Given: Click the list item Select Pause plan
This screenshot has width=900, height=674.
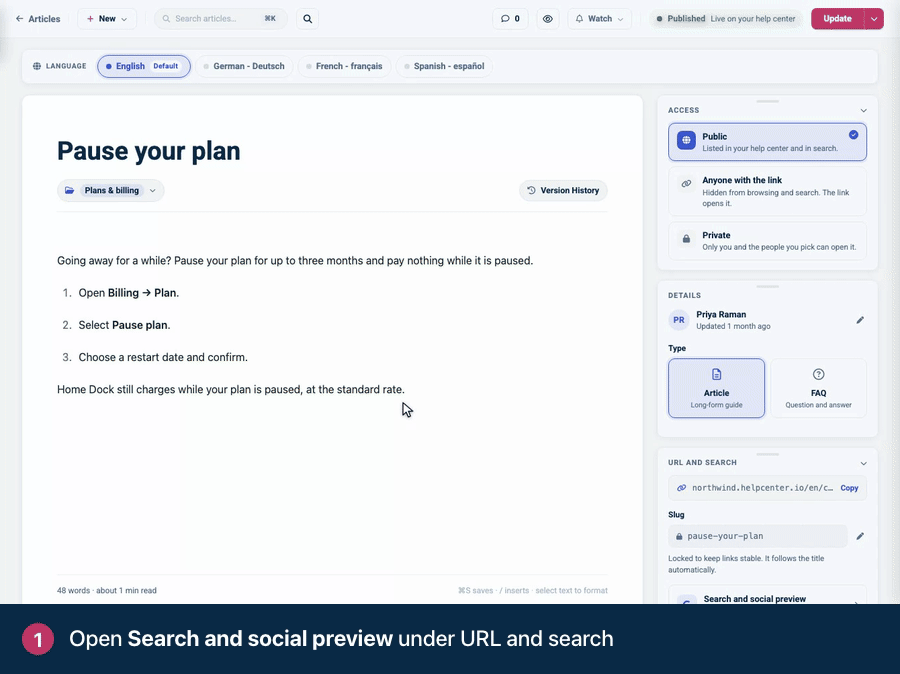Looking at the screenshot, I should click(124, 325).
